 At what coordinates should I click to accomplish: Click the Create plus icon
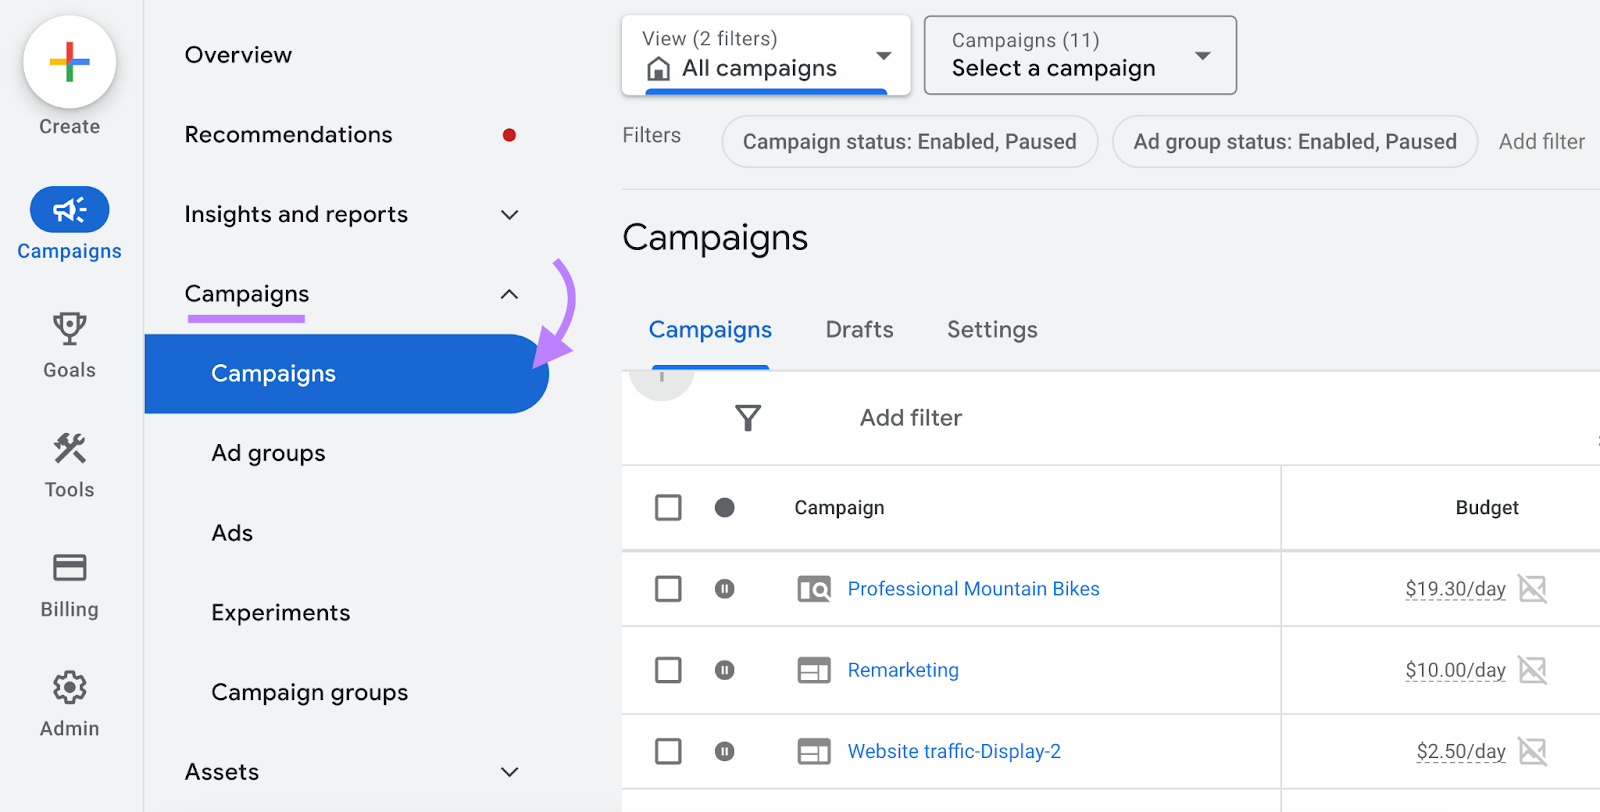pos(70,62)
